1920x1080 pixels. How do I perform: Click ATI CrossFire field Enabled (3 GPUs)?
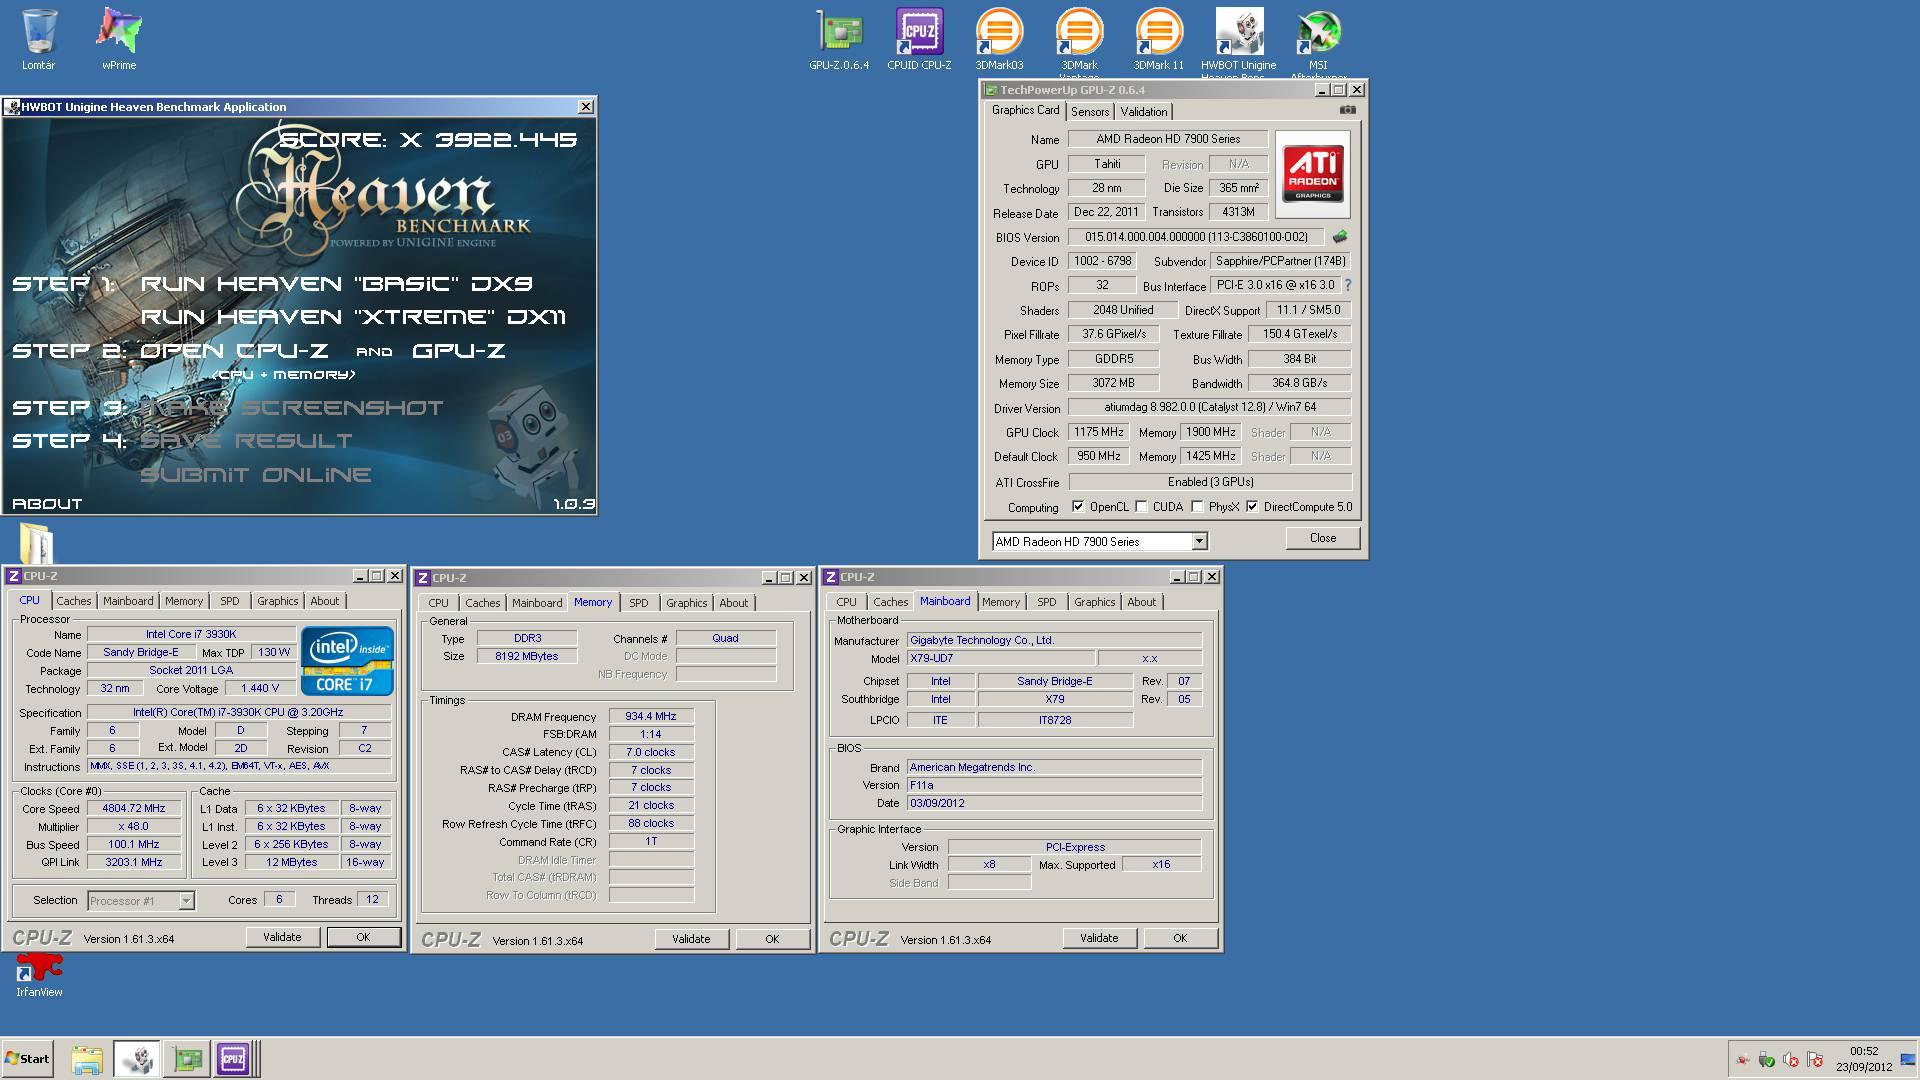click(x=1210, y=482)
